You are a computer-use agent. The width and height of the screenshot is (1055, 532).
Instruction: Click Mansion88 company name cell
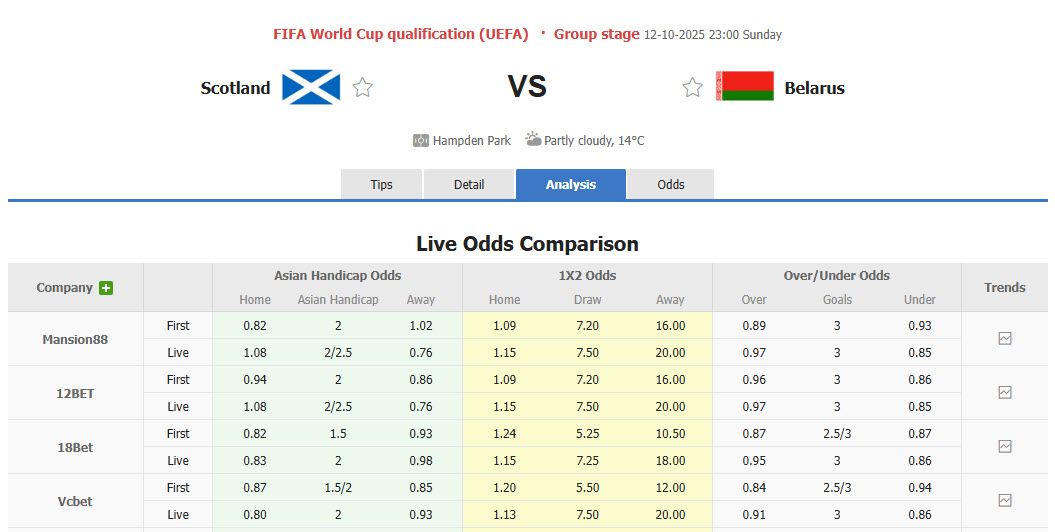click(75, 339)
